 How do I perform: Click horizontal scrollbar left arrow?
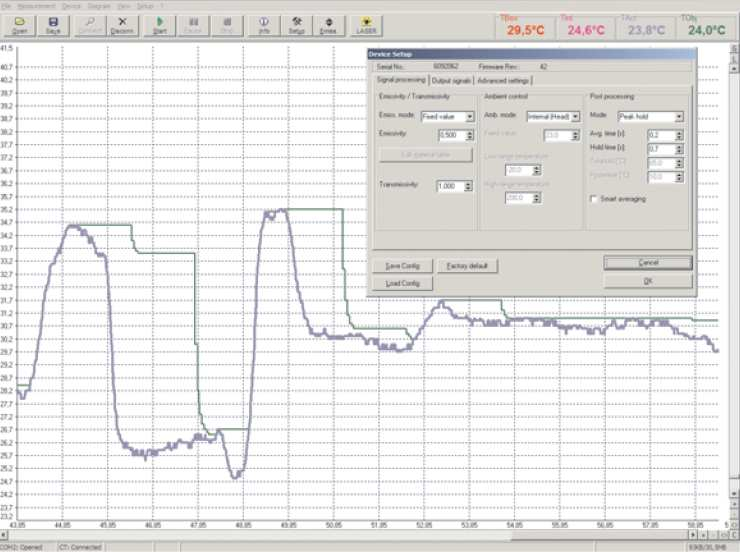click(x=4, y=535)
